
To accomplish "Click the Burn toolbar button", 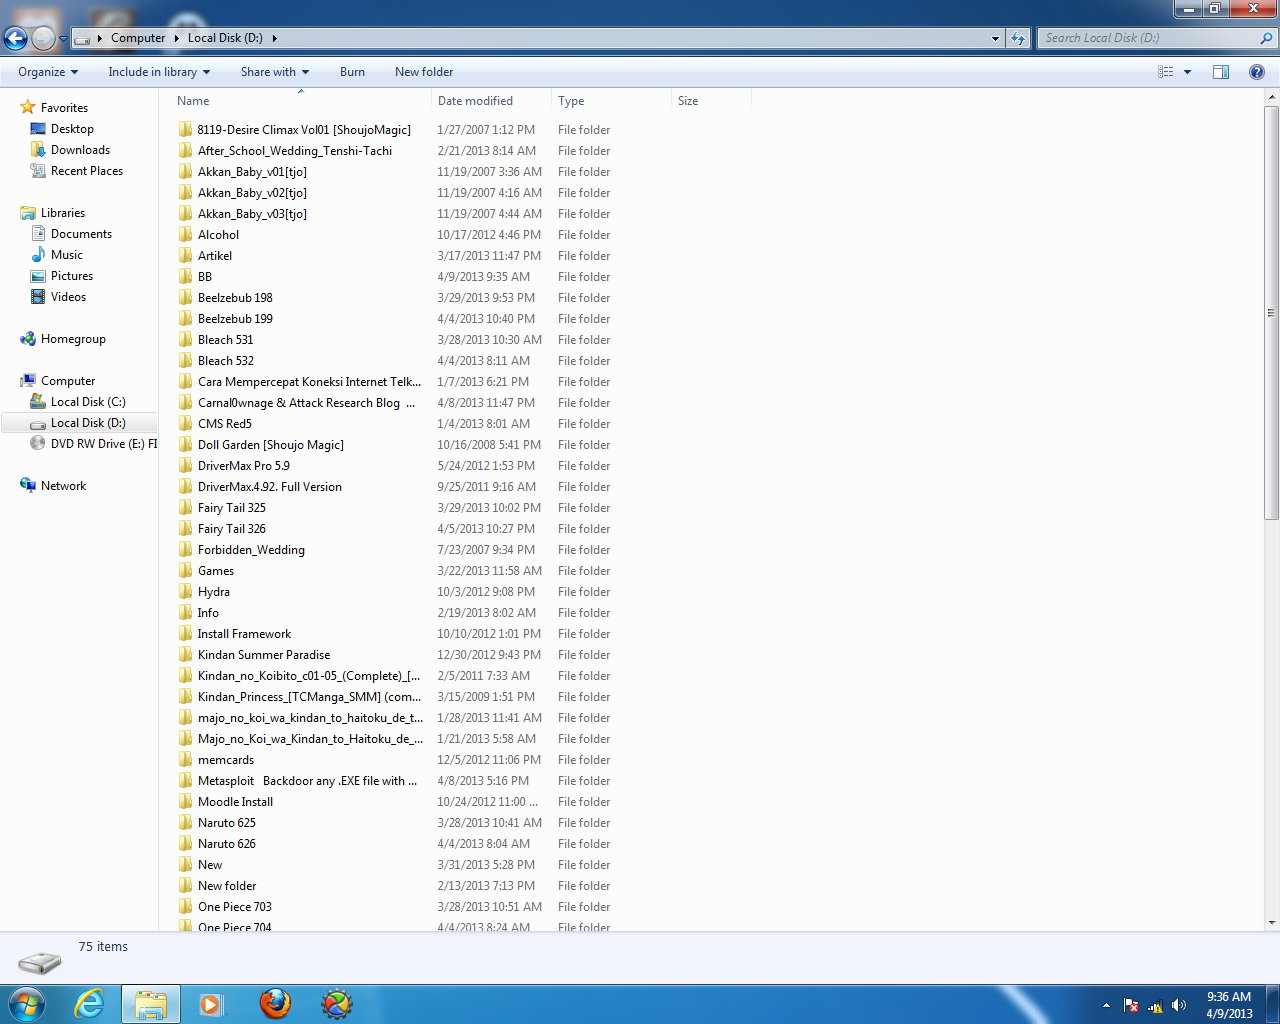I will coord(352,72).
